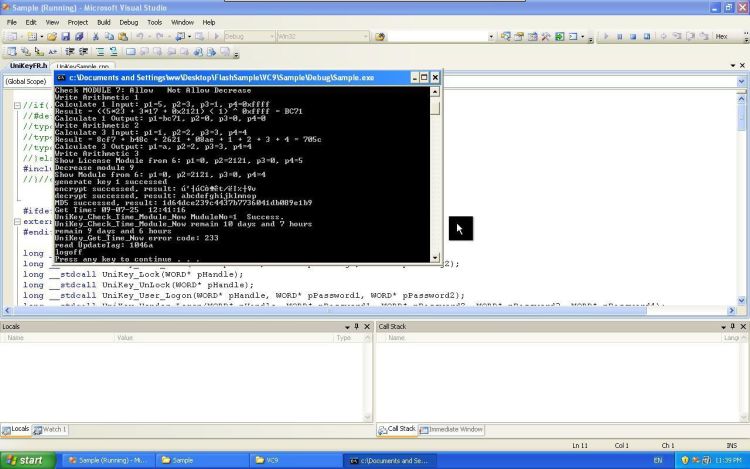This screenshot has height=469, width=750.
Task: Click the Find text input field
Action: tap(437, 36)
